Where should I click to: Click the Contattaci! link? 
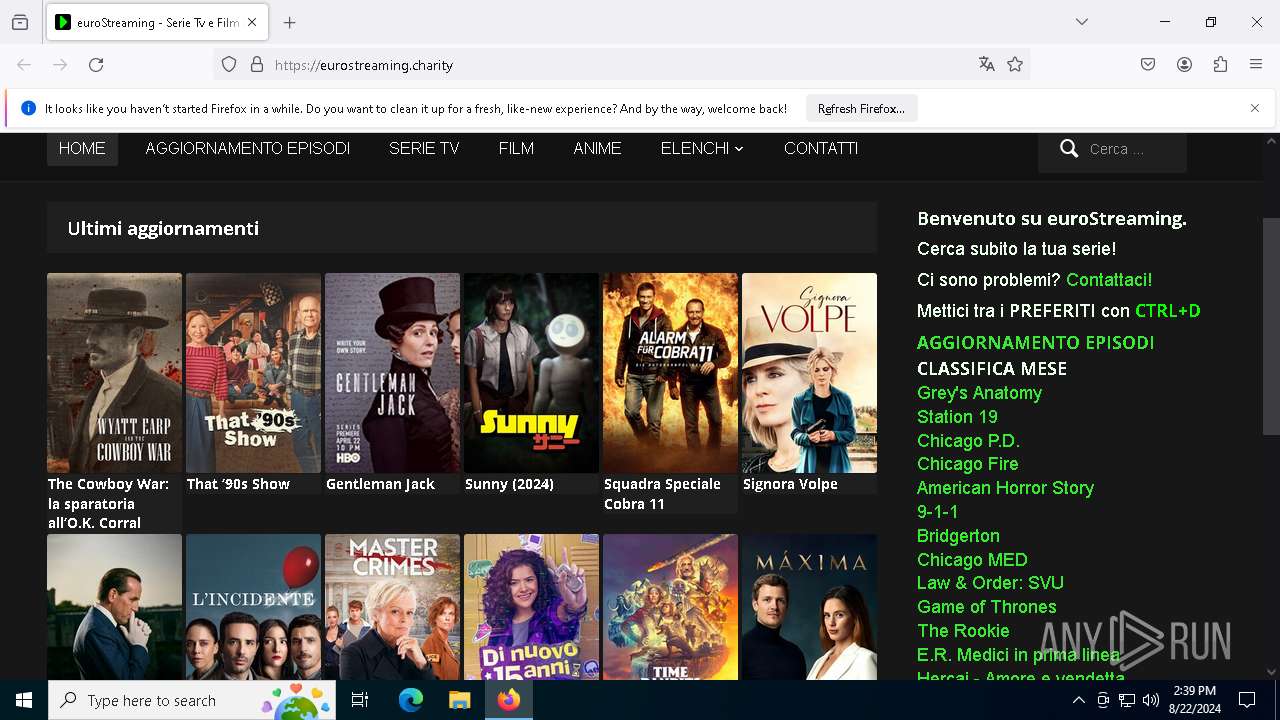[1109, 280]
